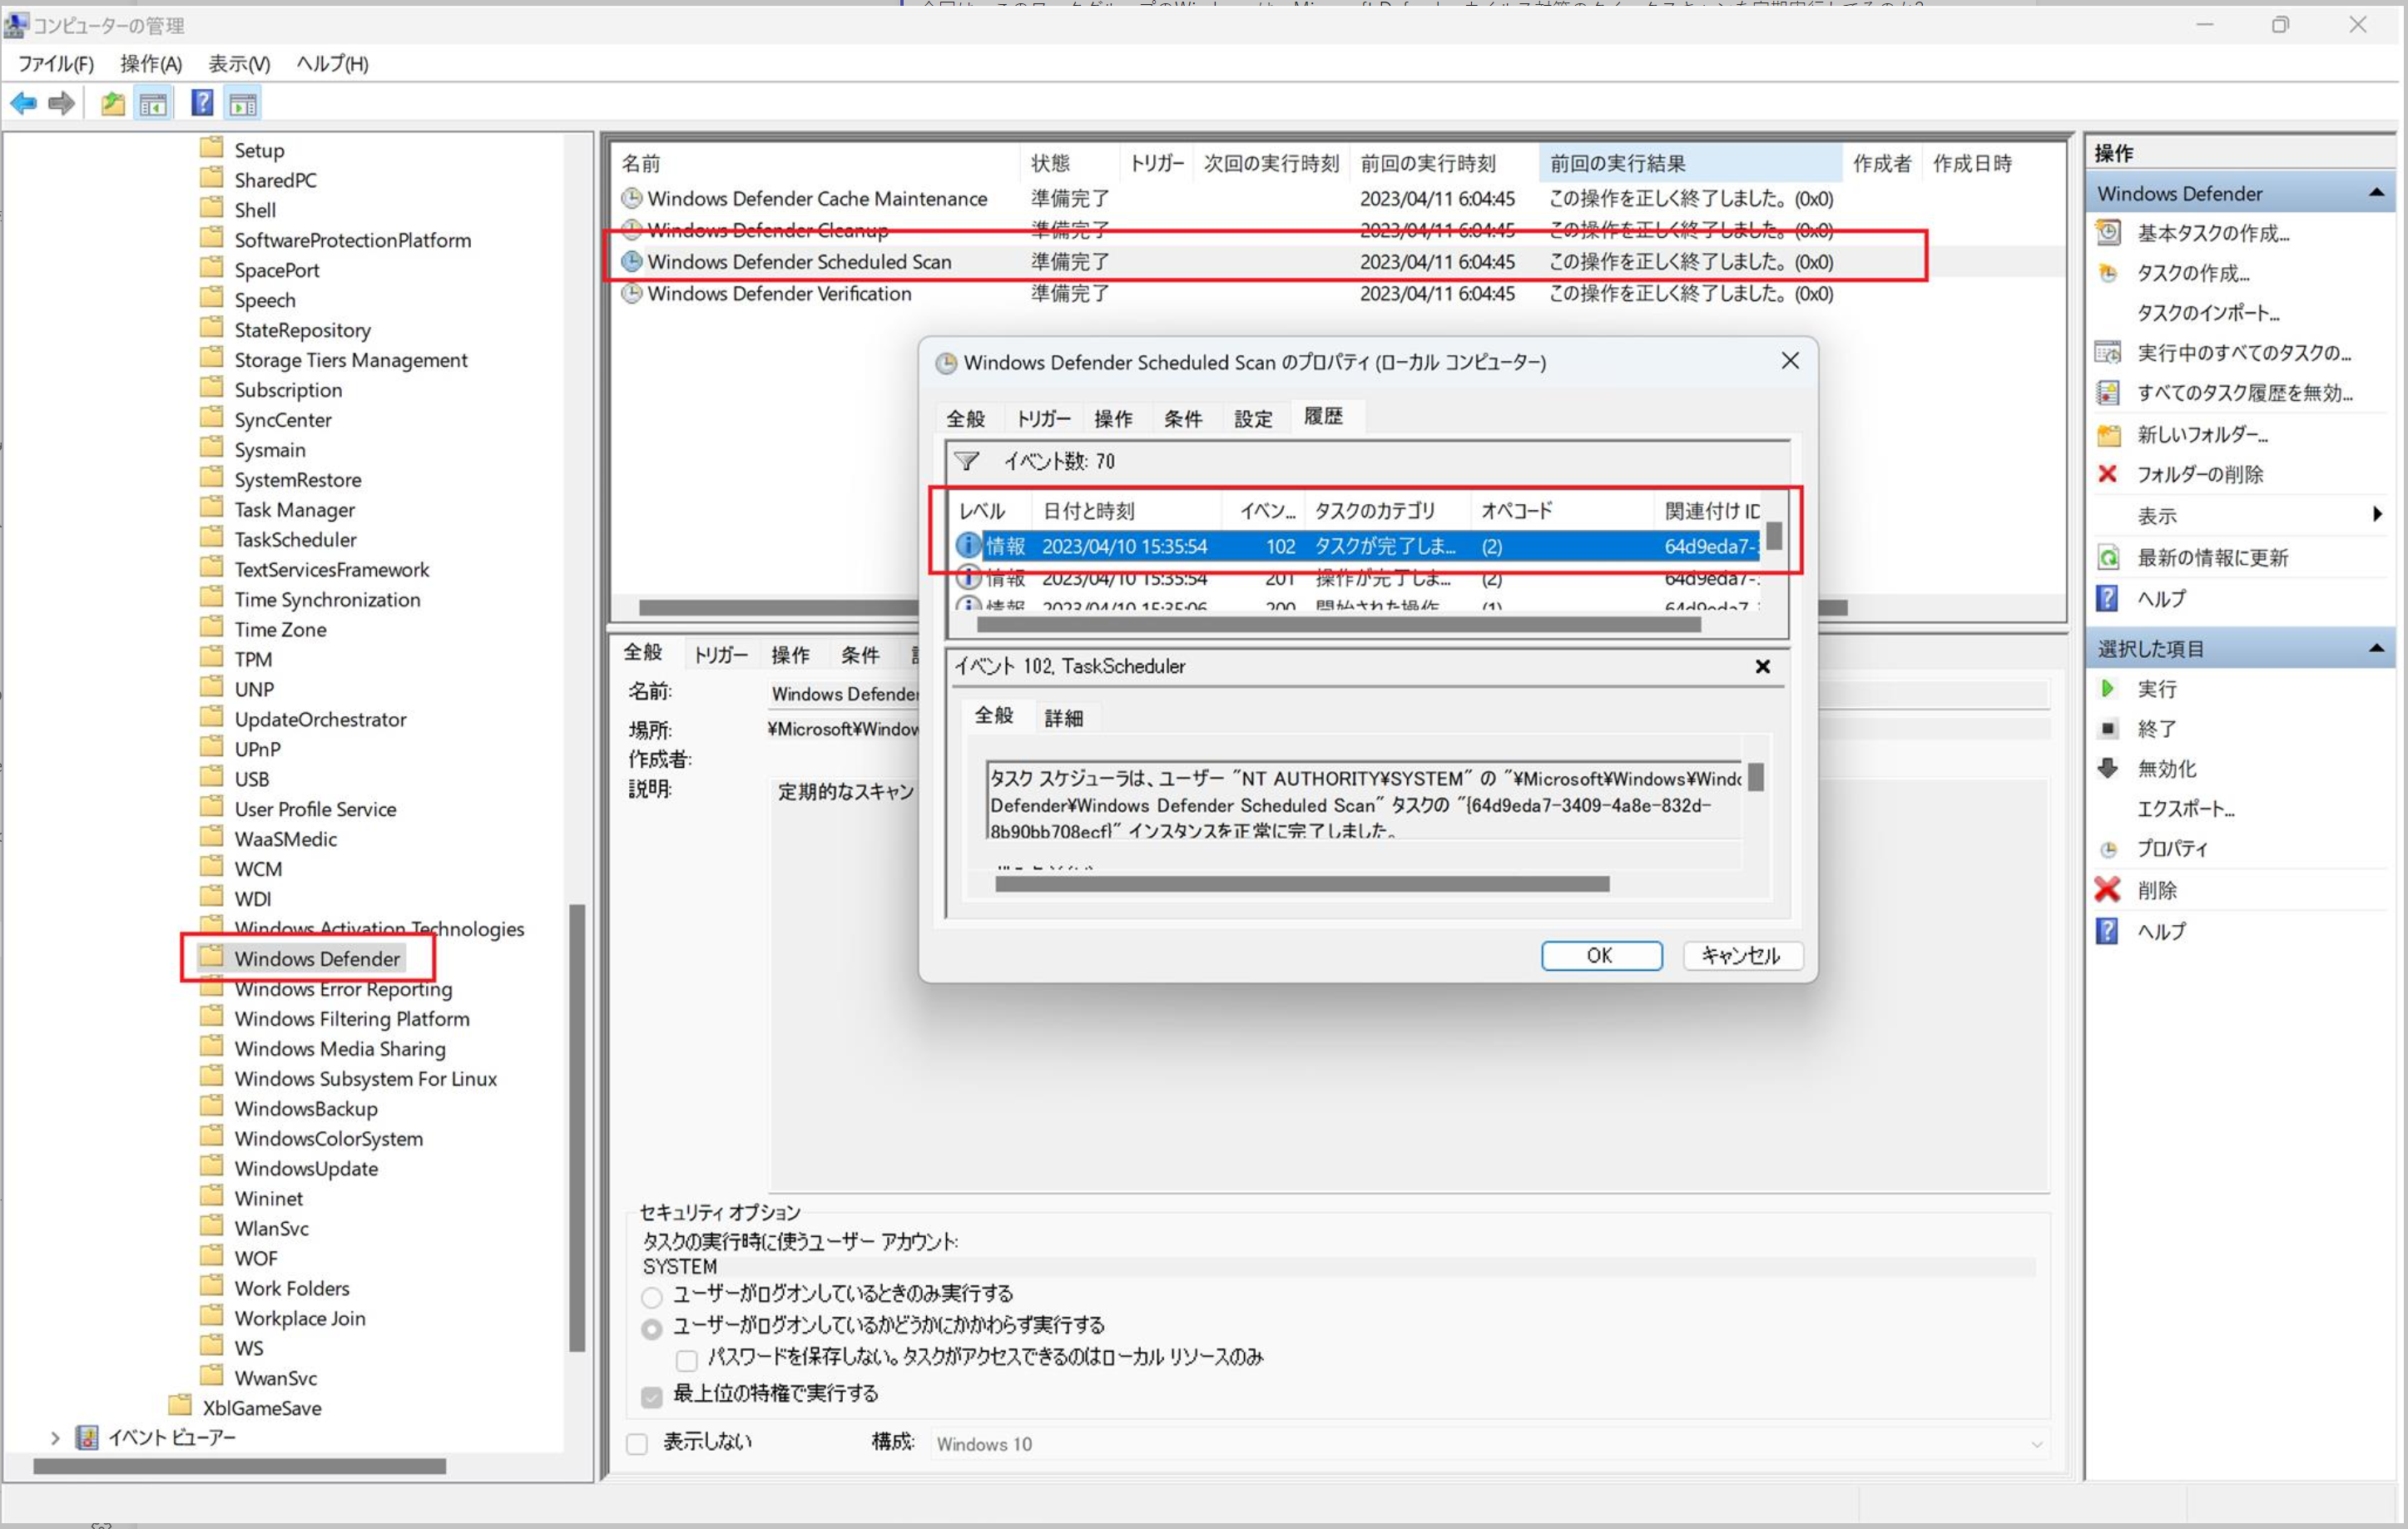Click 基本タスクの作成 in Actions pane
The height and width of the screenshot is (1529, 2408).
(2212, 233)
